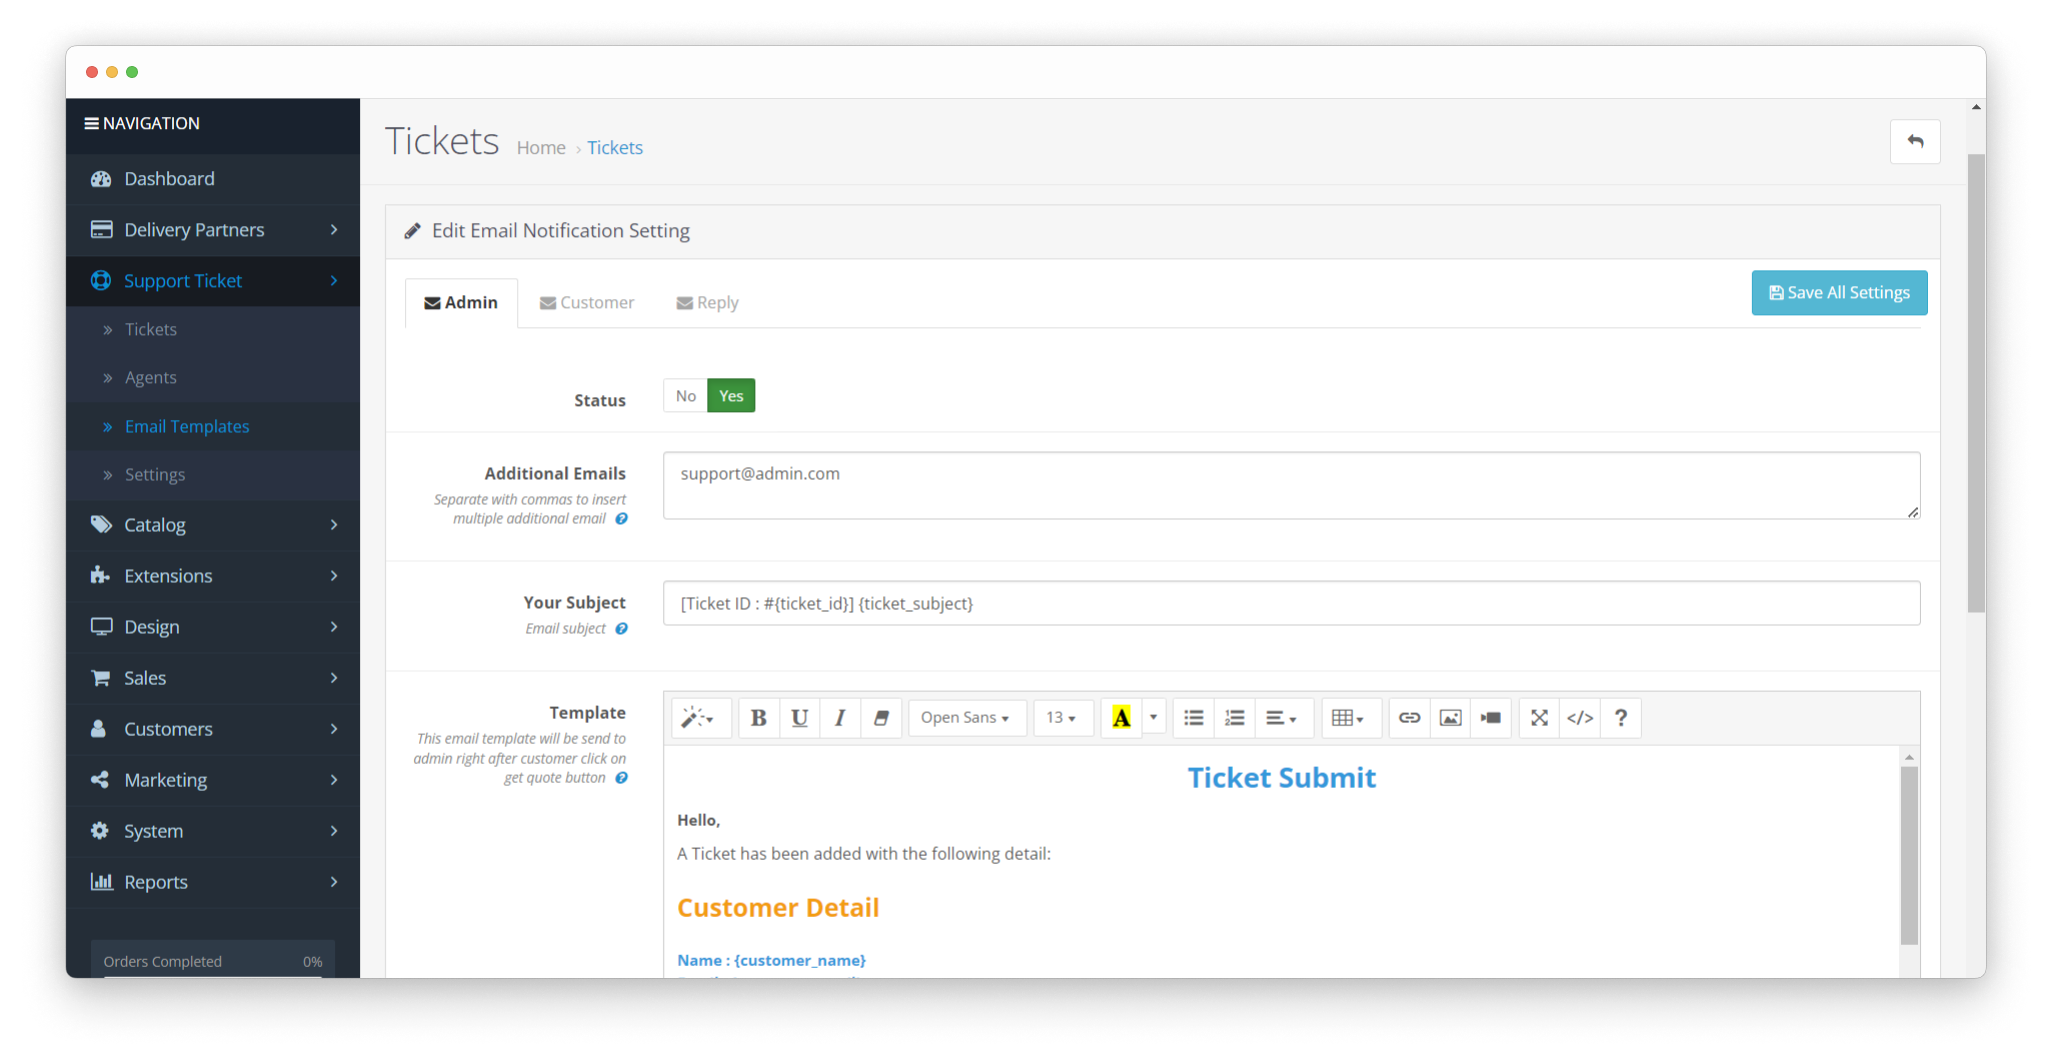Apply underline formatting in editor toolbar
This screenshot has height=1064, width=2052.
point(799,718)
